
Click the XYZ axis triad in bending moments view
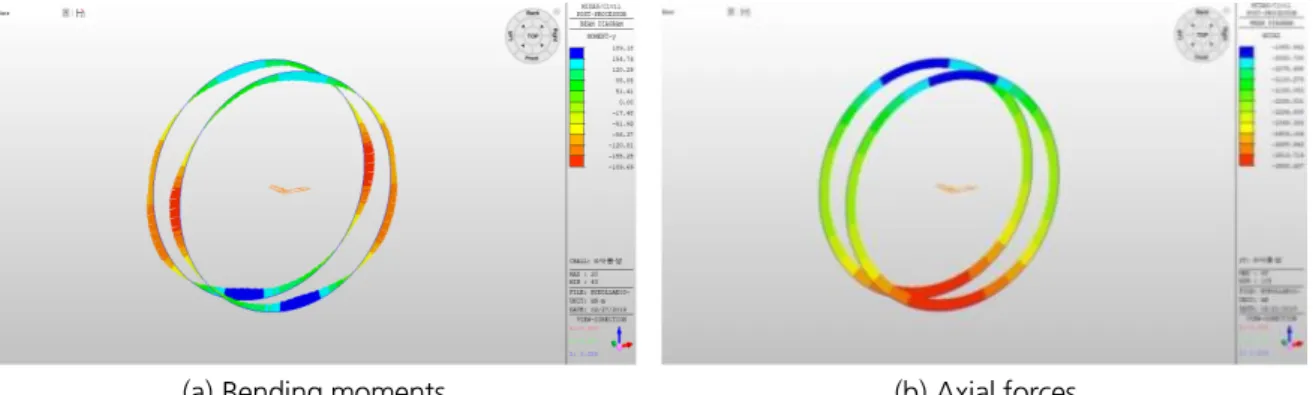[622, 338]
